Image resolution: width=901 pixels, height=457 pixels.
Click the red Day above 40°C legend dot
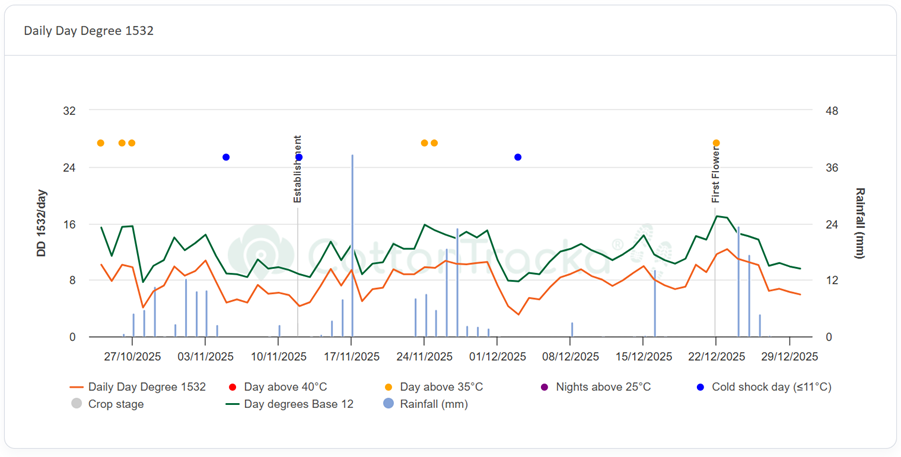(x=232, y=387)
